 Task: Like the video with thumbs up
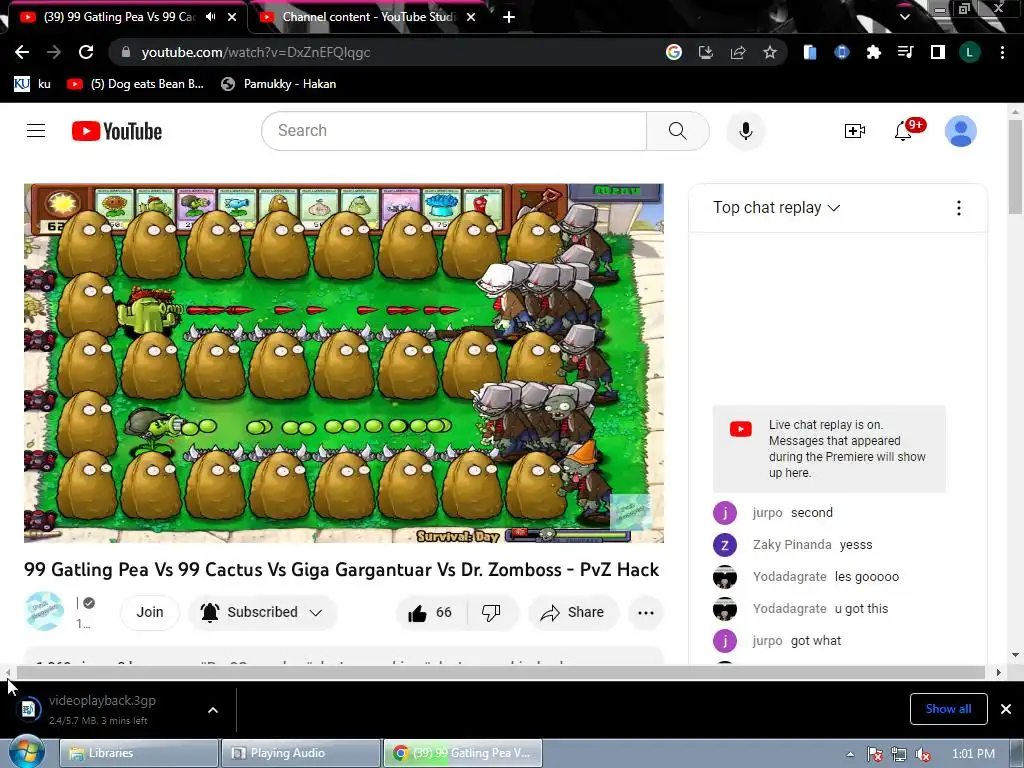430,612
